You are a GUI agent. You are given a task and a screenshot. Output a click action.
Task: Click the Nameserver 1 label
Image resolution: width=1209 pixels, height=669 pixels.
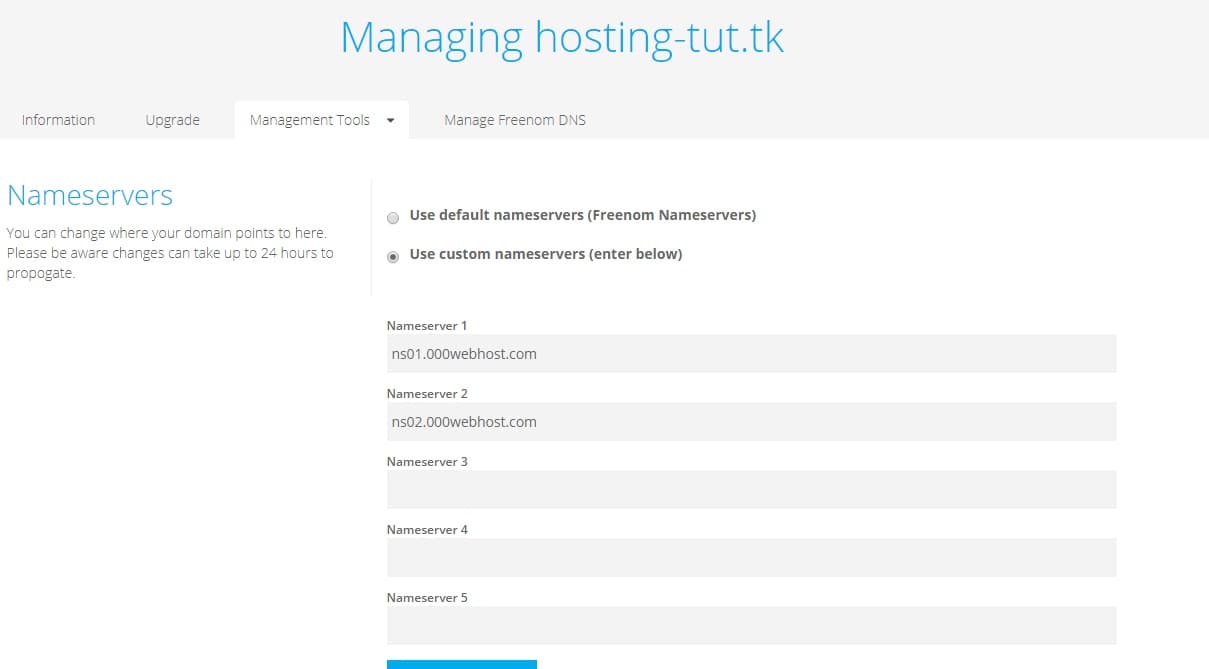(427, 326)
